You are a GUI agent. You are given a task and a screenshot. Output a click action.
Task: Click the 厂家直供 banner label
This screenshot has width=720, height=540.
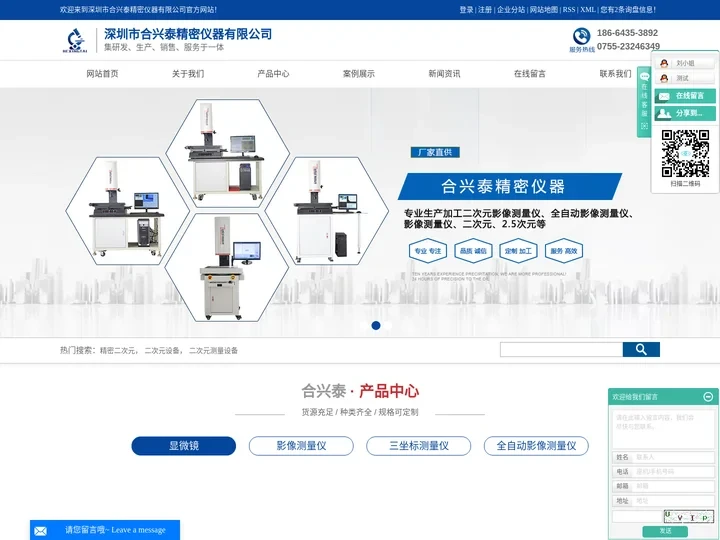[x=435, y=152]
